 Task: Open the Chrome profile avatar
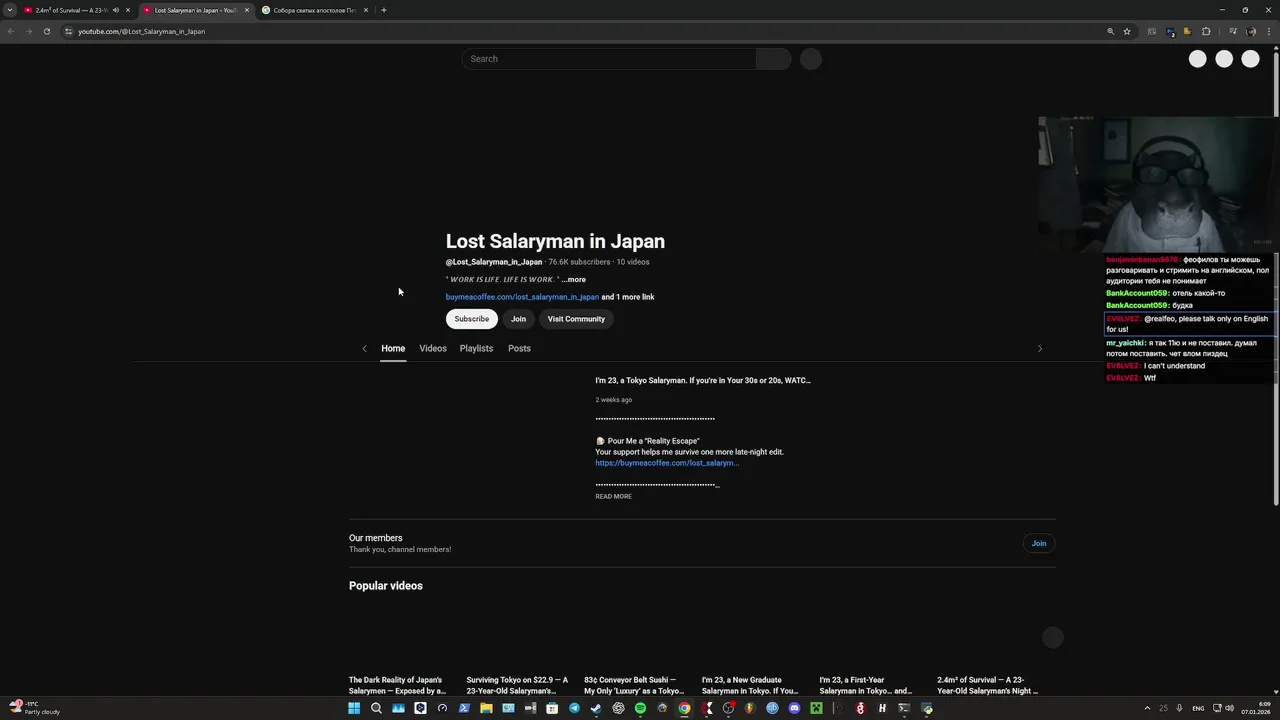1251,31
